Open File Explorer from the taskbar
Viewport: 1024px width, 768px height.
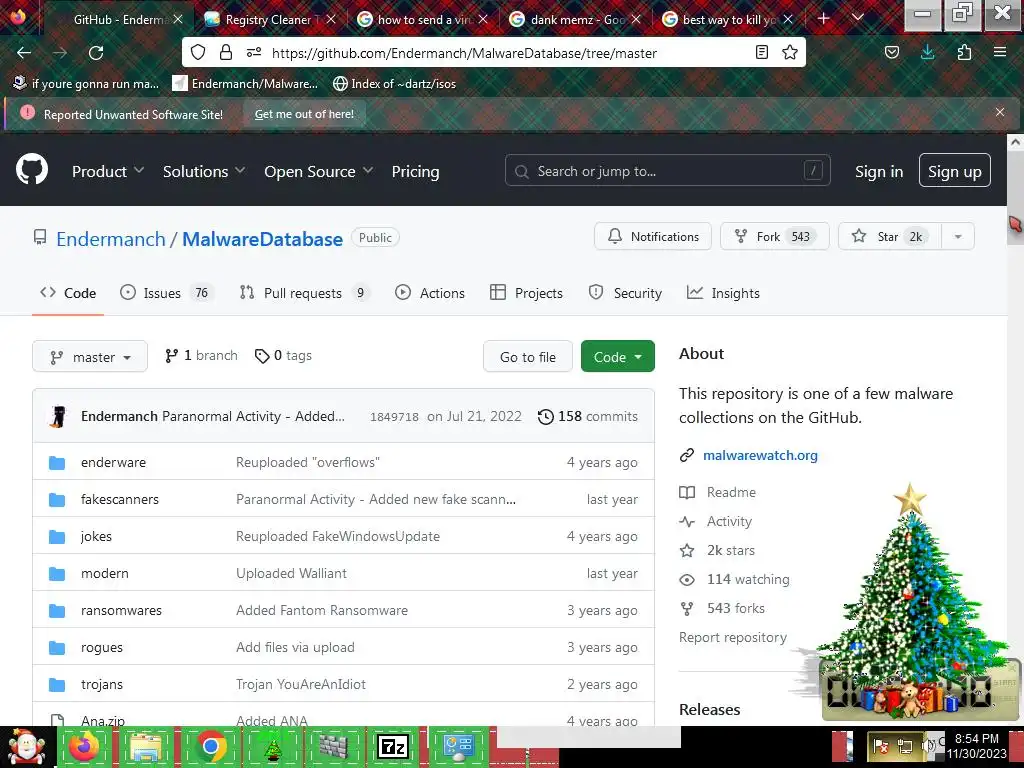(146, 747)
